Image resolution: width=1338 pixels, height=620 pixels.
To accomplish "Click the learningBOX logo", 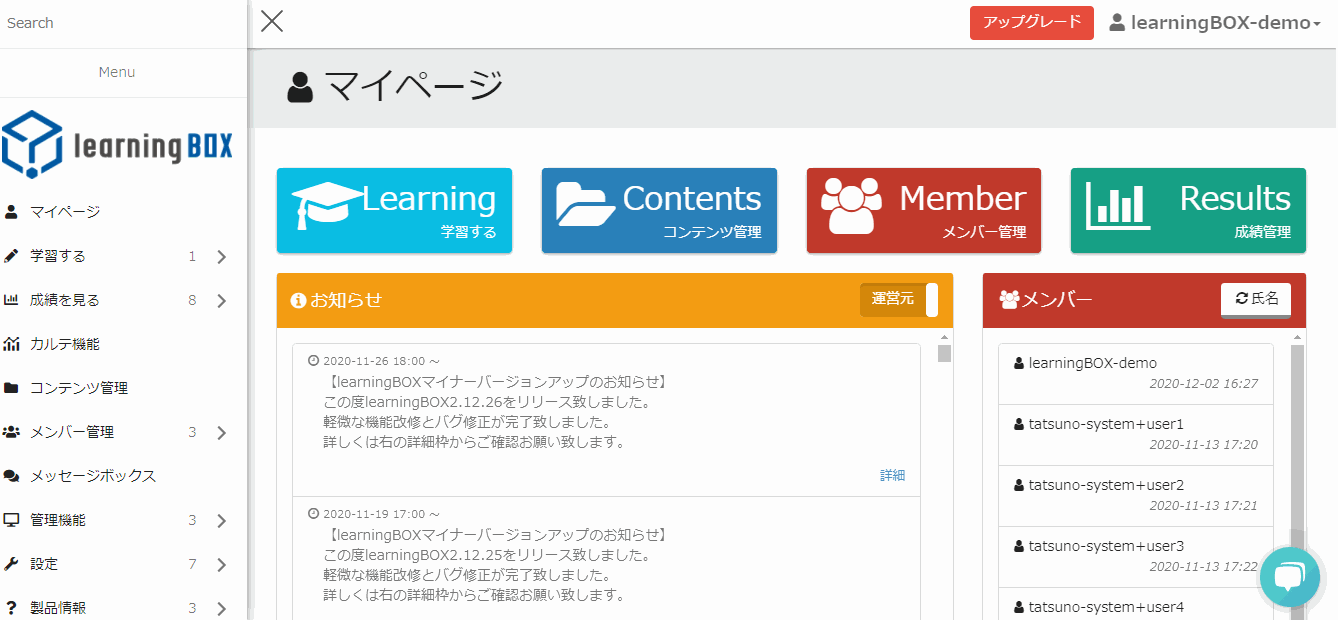I will pyautogui.click(x=117, y=145).
